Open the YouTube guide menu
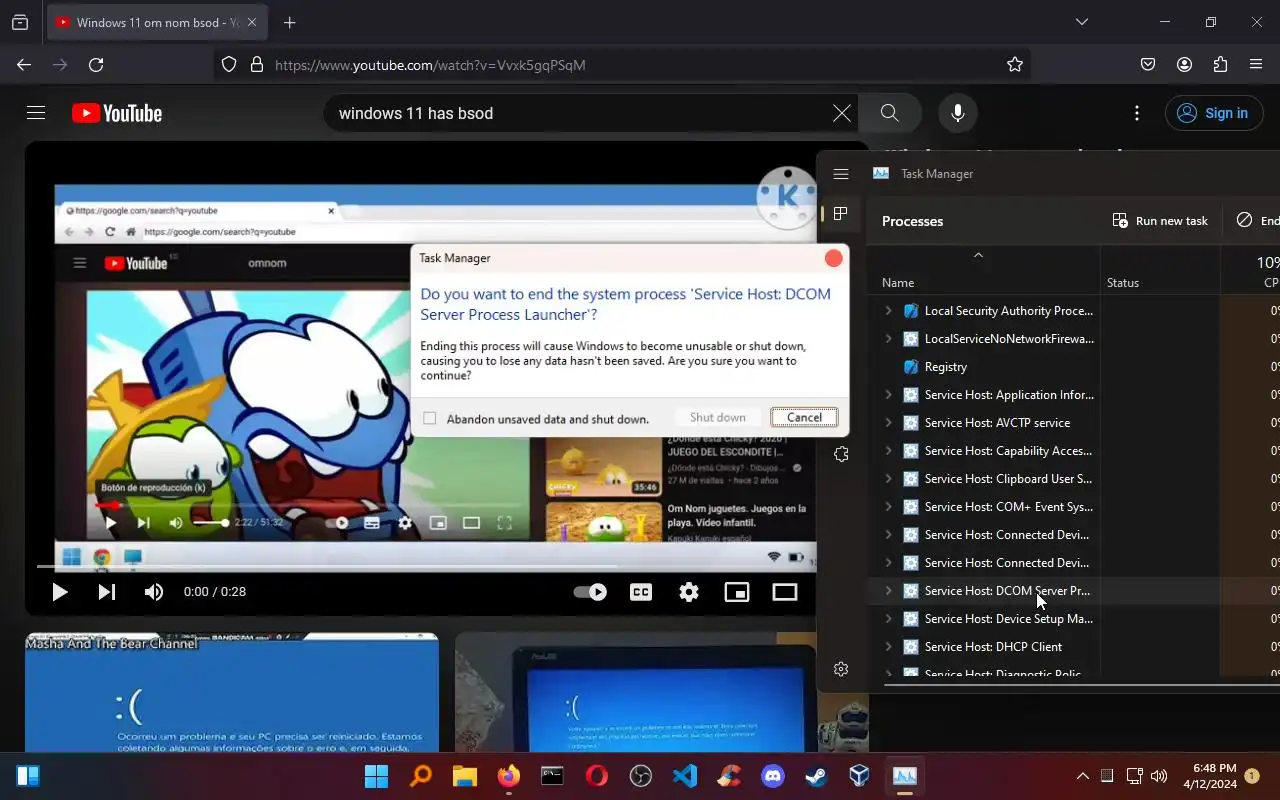Image resolution: width=1280 pixels, height=800 pixels. (x=36, y=113)
